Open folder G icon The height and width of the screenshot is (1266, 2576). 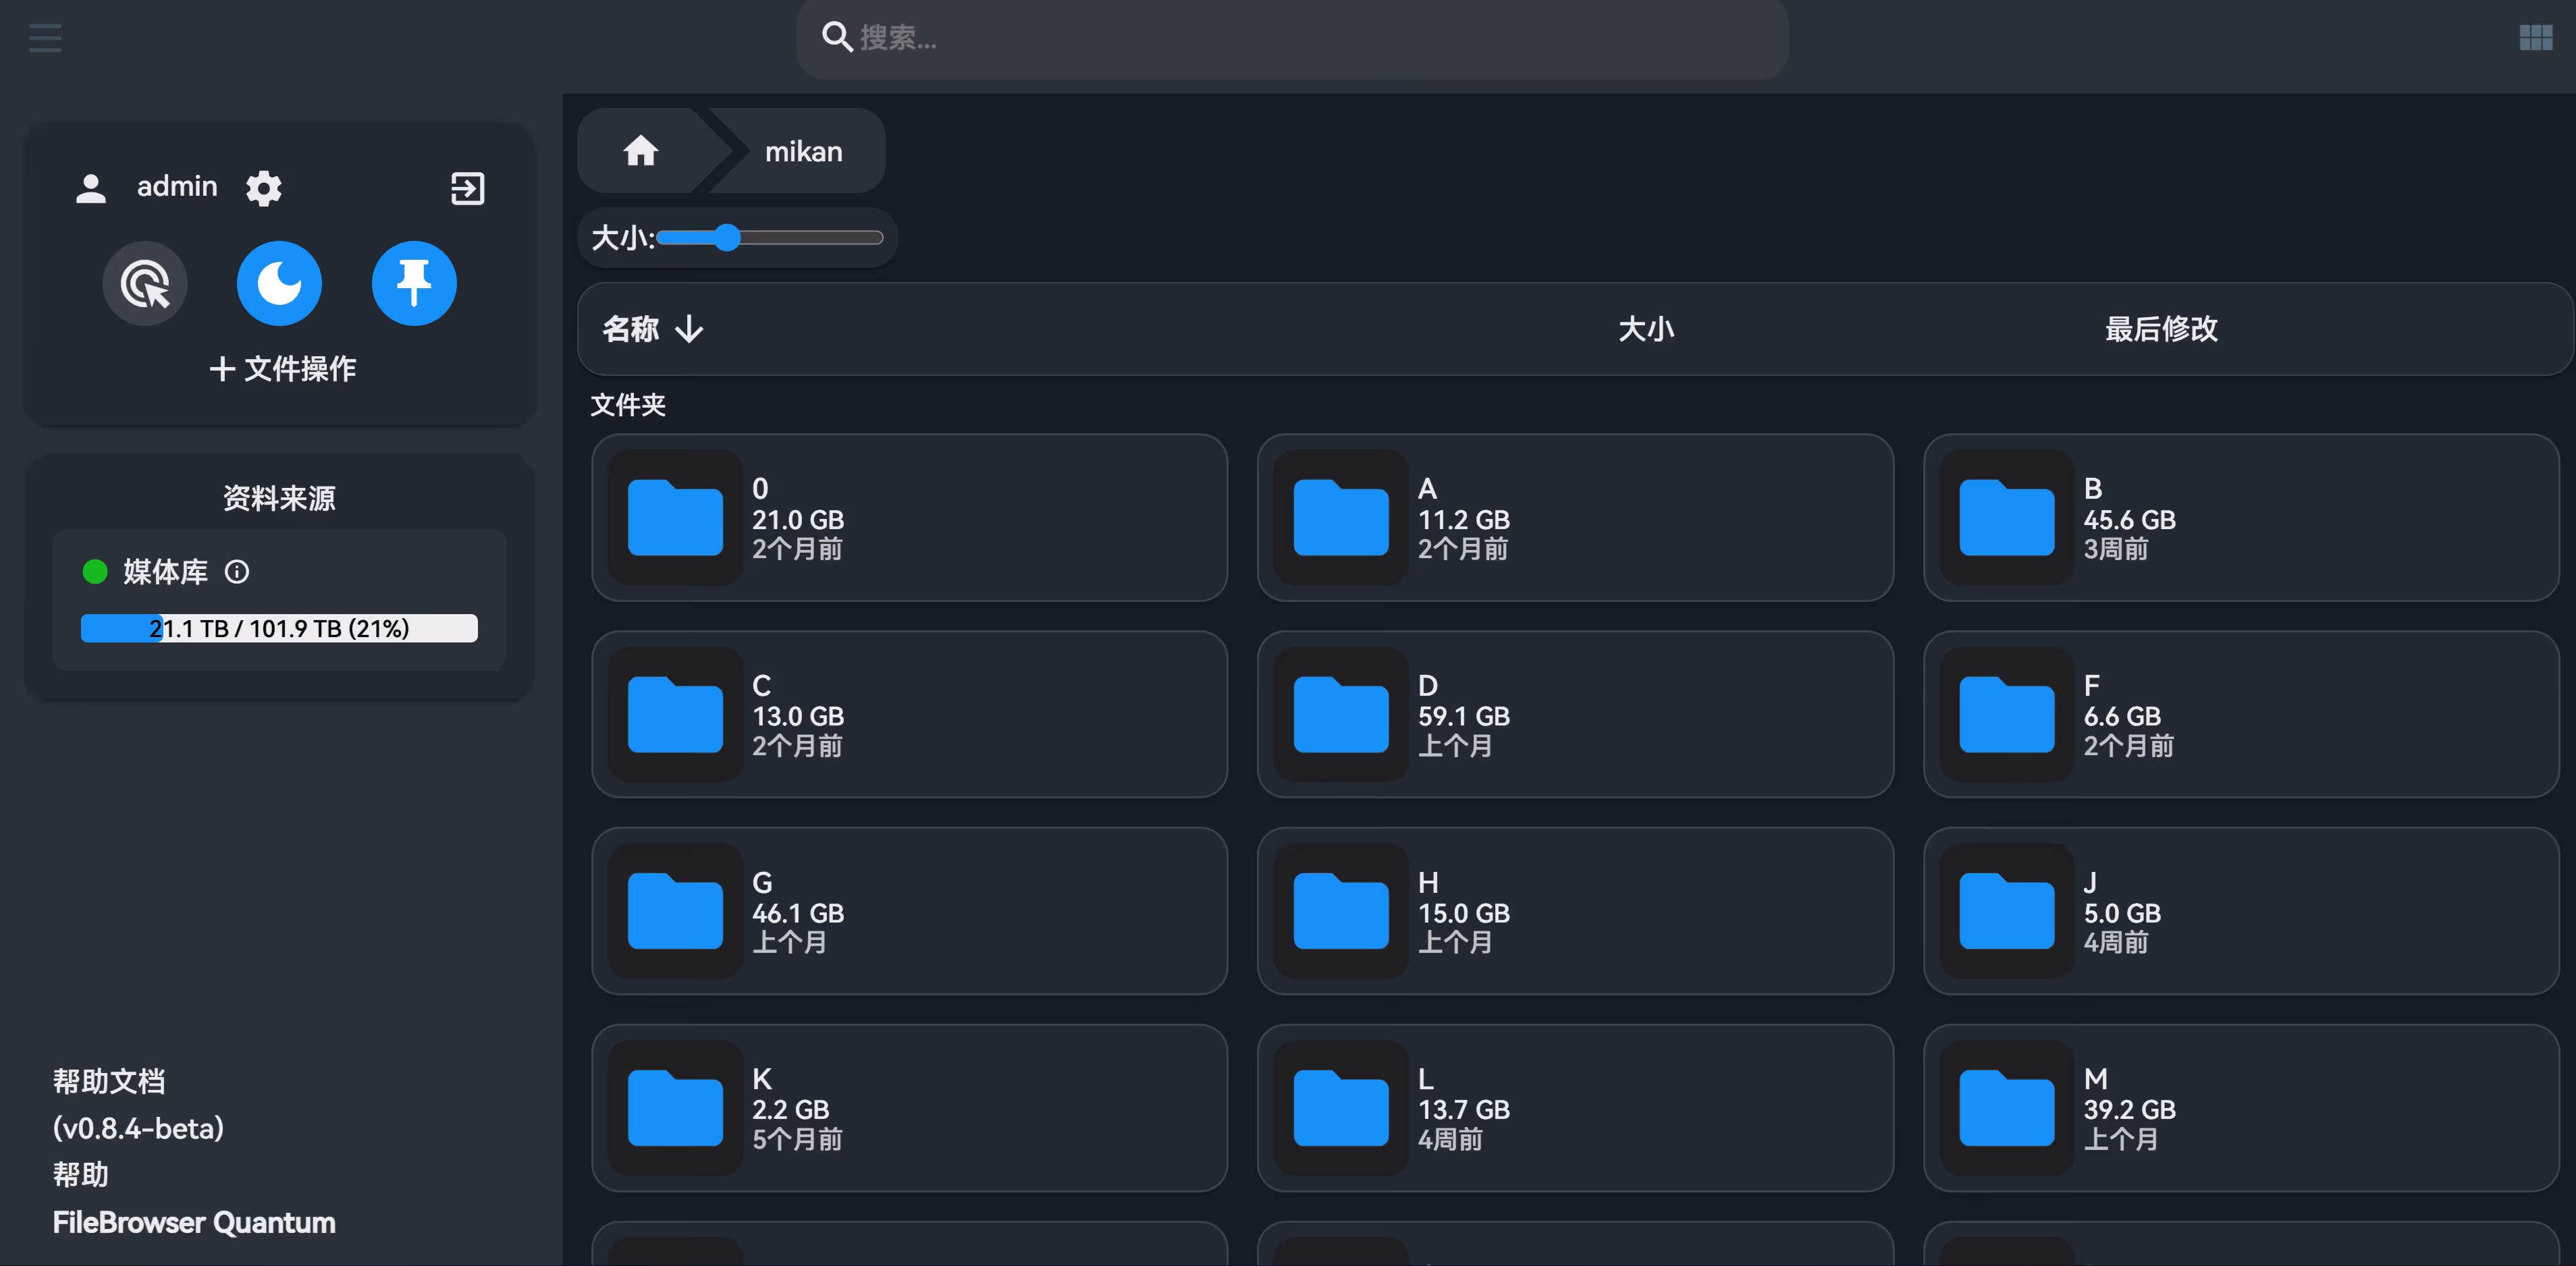(675, 911)
